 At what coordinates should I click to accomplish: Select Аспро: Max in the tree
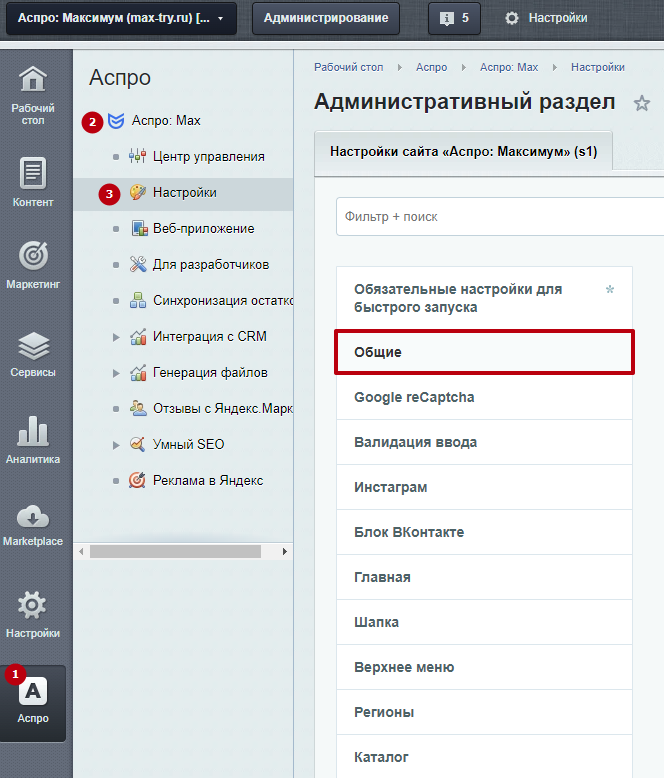tap(166, 121)
